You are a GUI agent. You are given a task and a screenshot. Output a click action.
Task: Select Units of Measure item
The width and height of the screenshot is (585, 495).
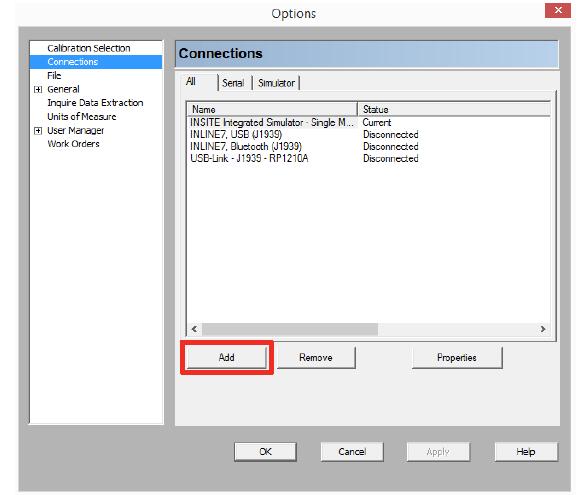click(x=82, y=116)
